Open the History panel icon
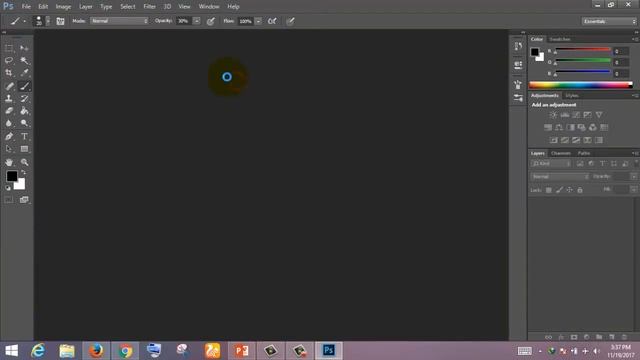The image size is (640, 360). coord(518,46)
